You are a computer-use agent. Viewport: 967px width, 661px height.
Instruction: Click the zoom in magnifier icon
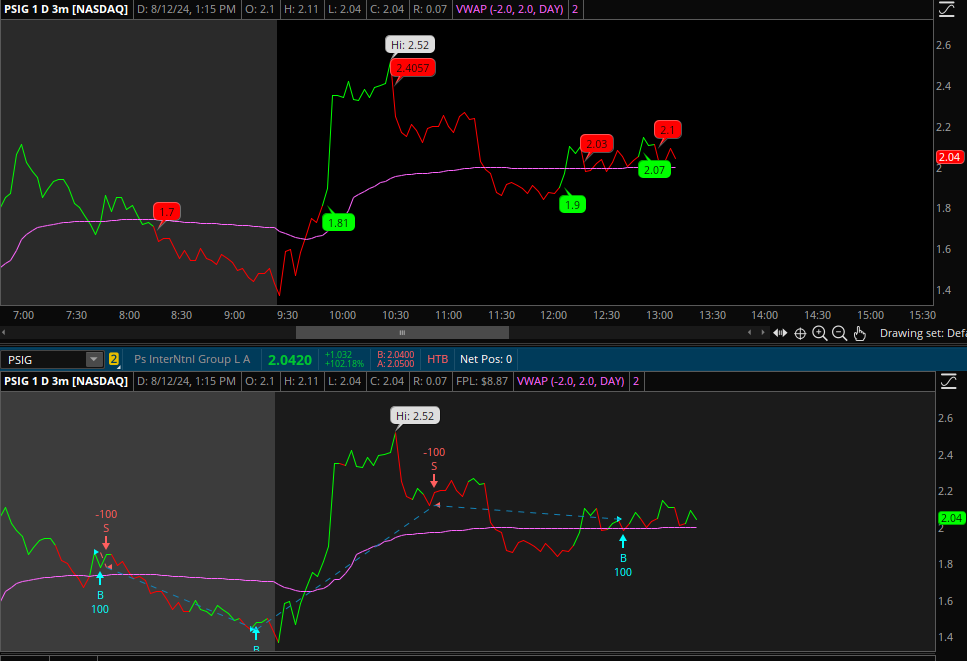820,333
